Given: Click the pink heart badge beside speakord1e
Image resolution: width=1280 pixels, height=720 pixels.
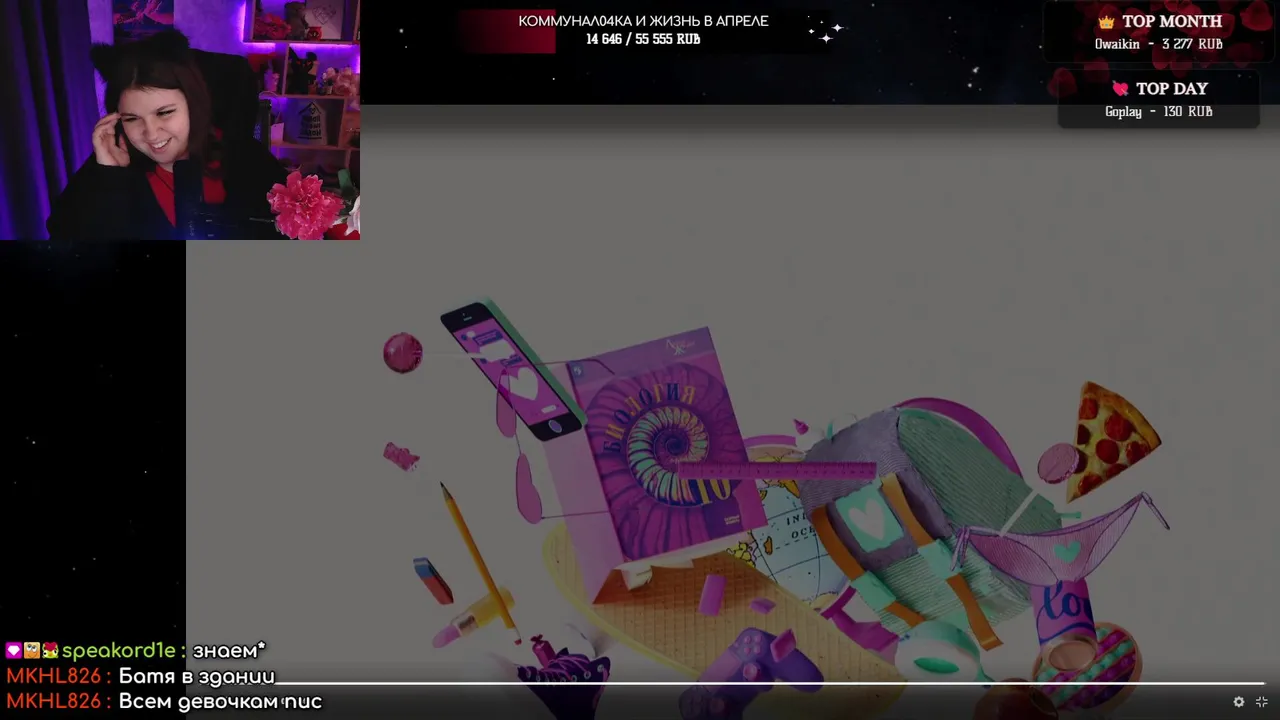Looking at the screenshot, I should click(x=13, y=651).
